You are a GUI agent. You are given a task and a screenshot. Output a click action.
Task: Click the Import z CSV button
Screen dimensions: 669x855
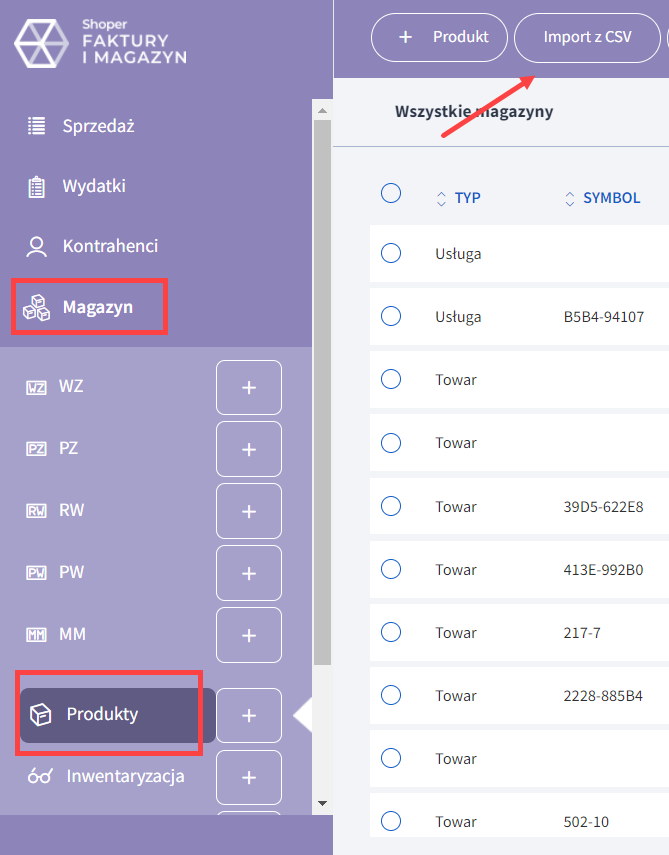(587, 38)
